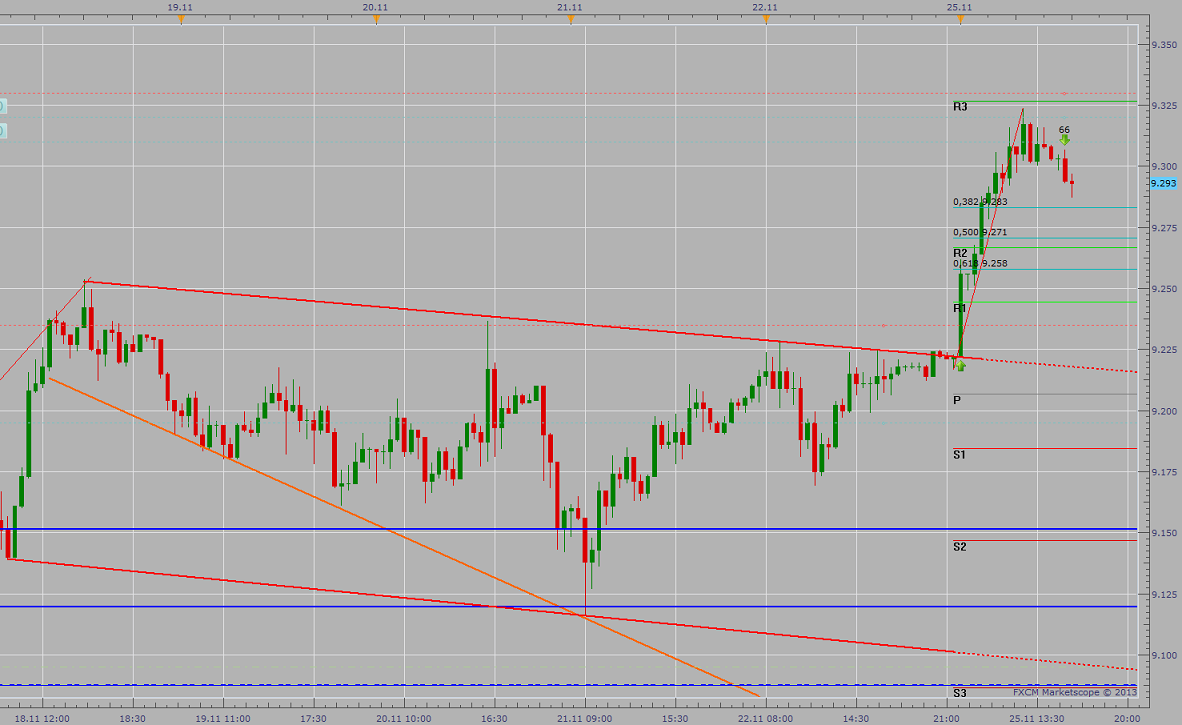
Task: Click the S2 pivot label
Action: (959, 547)
